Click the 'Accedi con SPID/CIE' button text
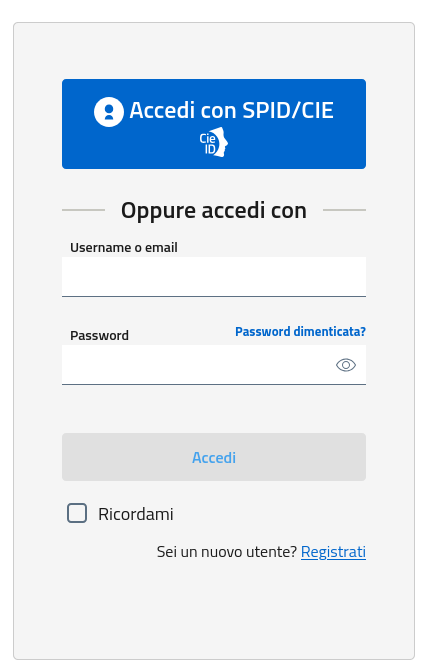The height and width of the screenshot is (666, 422). point(231,110)
